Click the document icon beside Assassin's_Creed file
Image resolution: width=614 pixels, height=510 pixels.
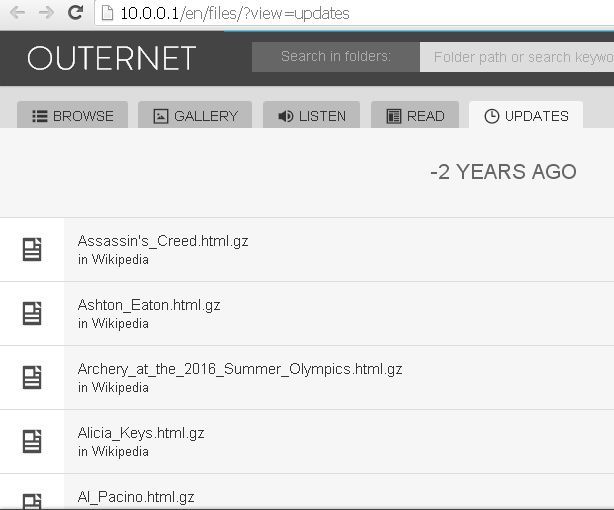(x=32, y=249)
